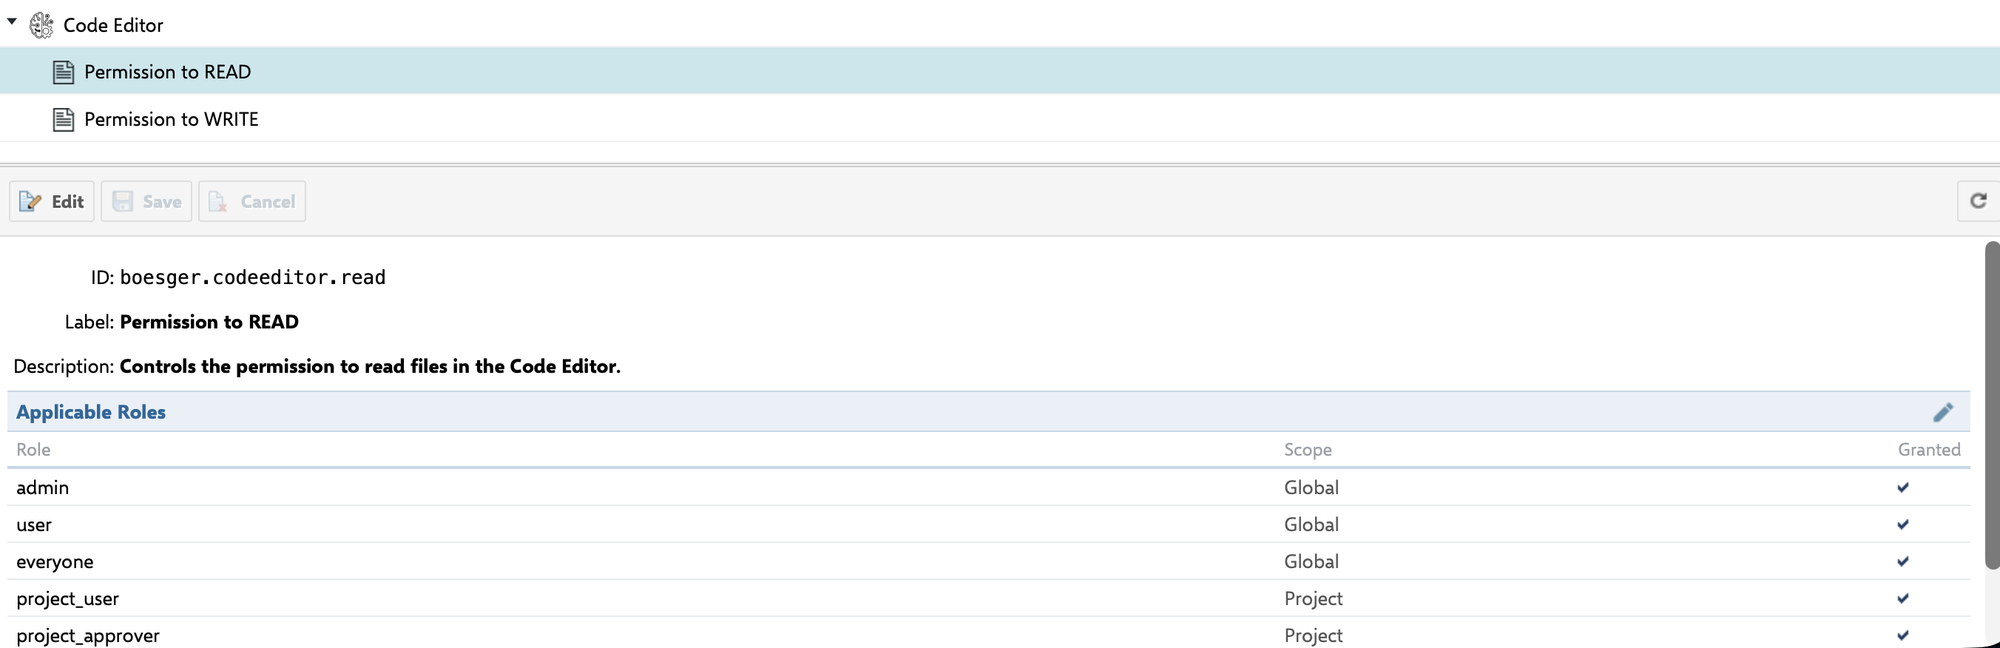Image resolution: width=2000 pixels, height=648 pixels.
Task: Toggle the Granted checkmark for everyone
Action: coord(1902,562)
